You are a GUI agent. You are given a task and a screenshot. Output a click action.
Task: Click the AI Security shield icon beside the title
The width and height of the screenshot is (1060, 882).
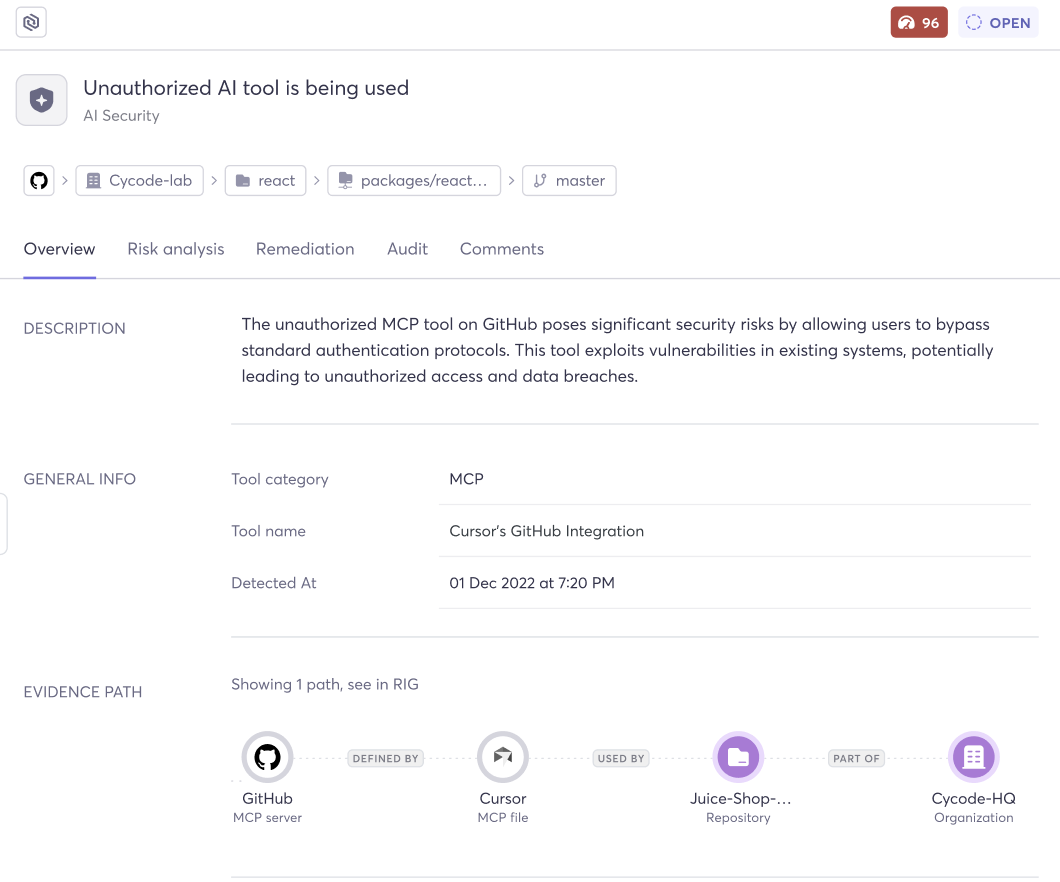[x=41, y=99]
